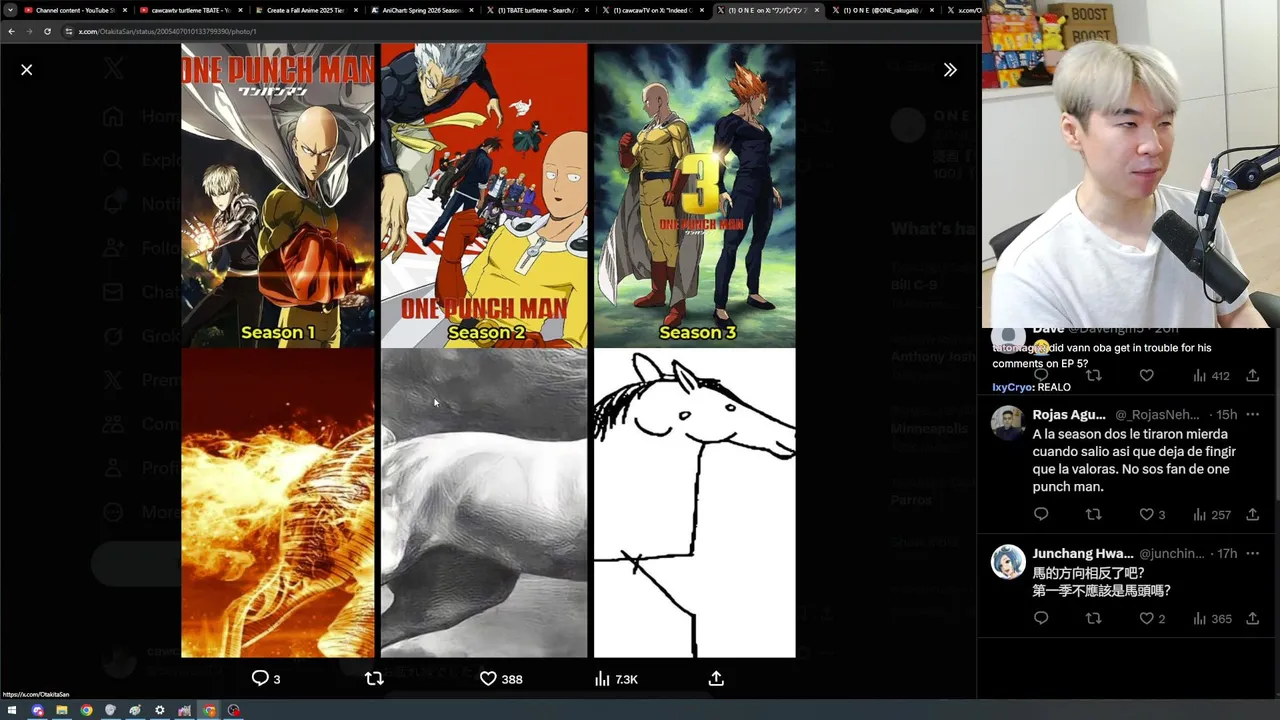Close the AniChart tab
Screen dimensions: 1280x720
click(471, 10)
